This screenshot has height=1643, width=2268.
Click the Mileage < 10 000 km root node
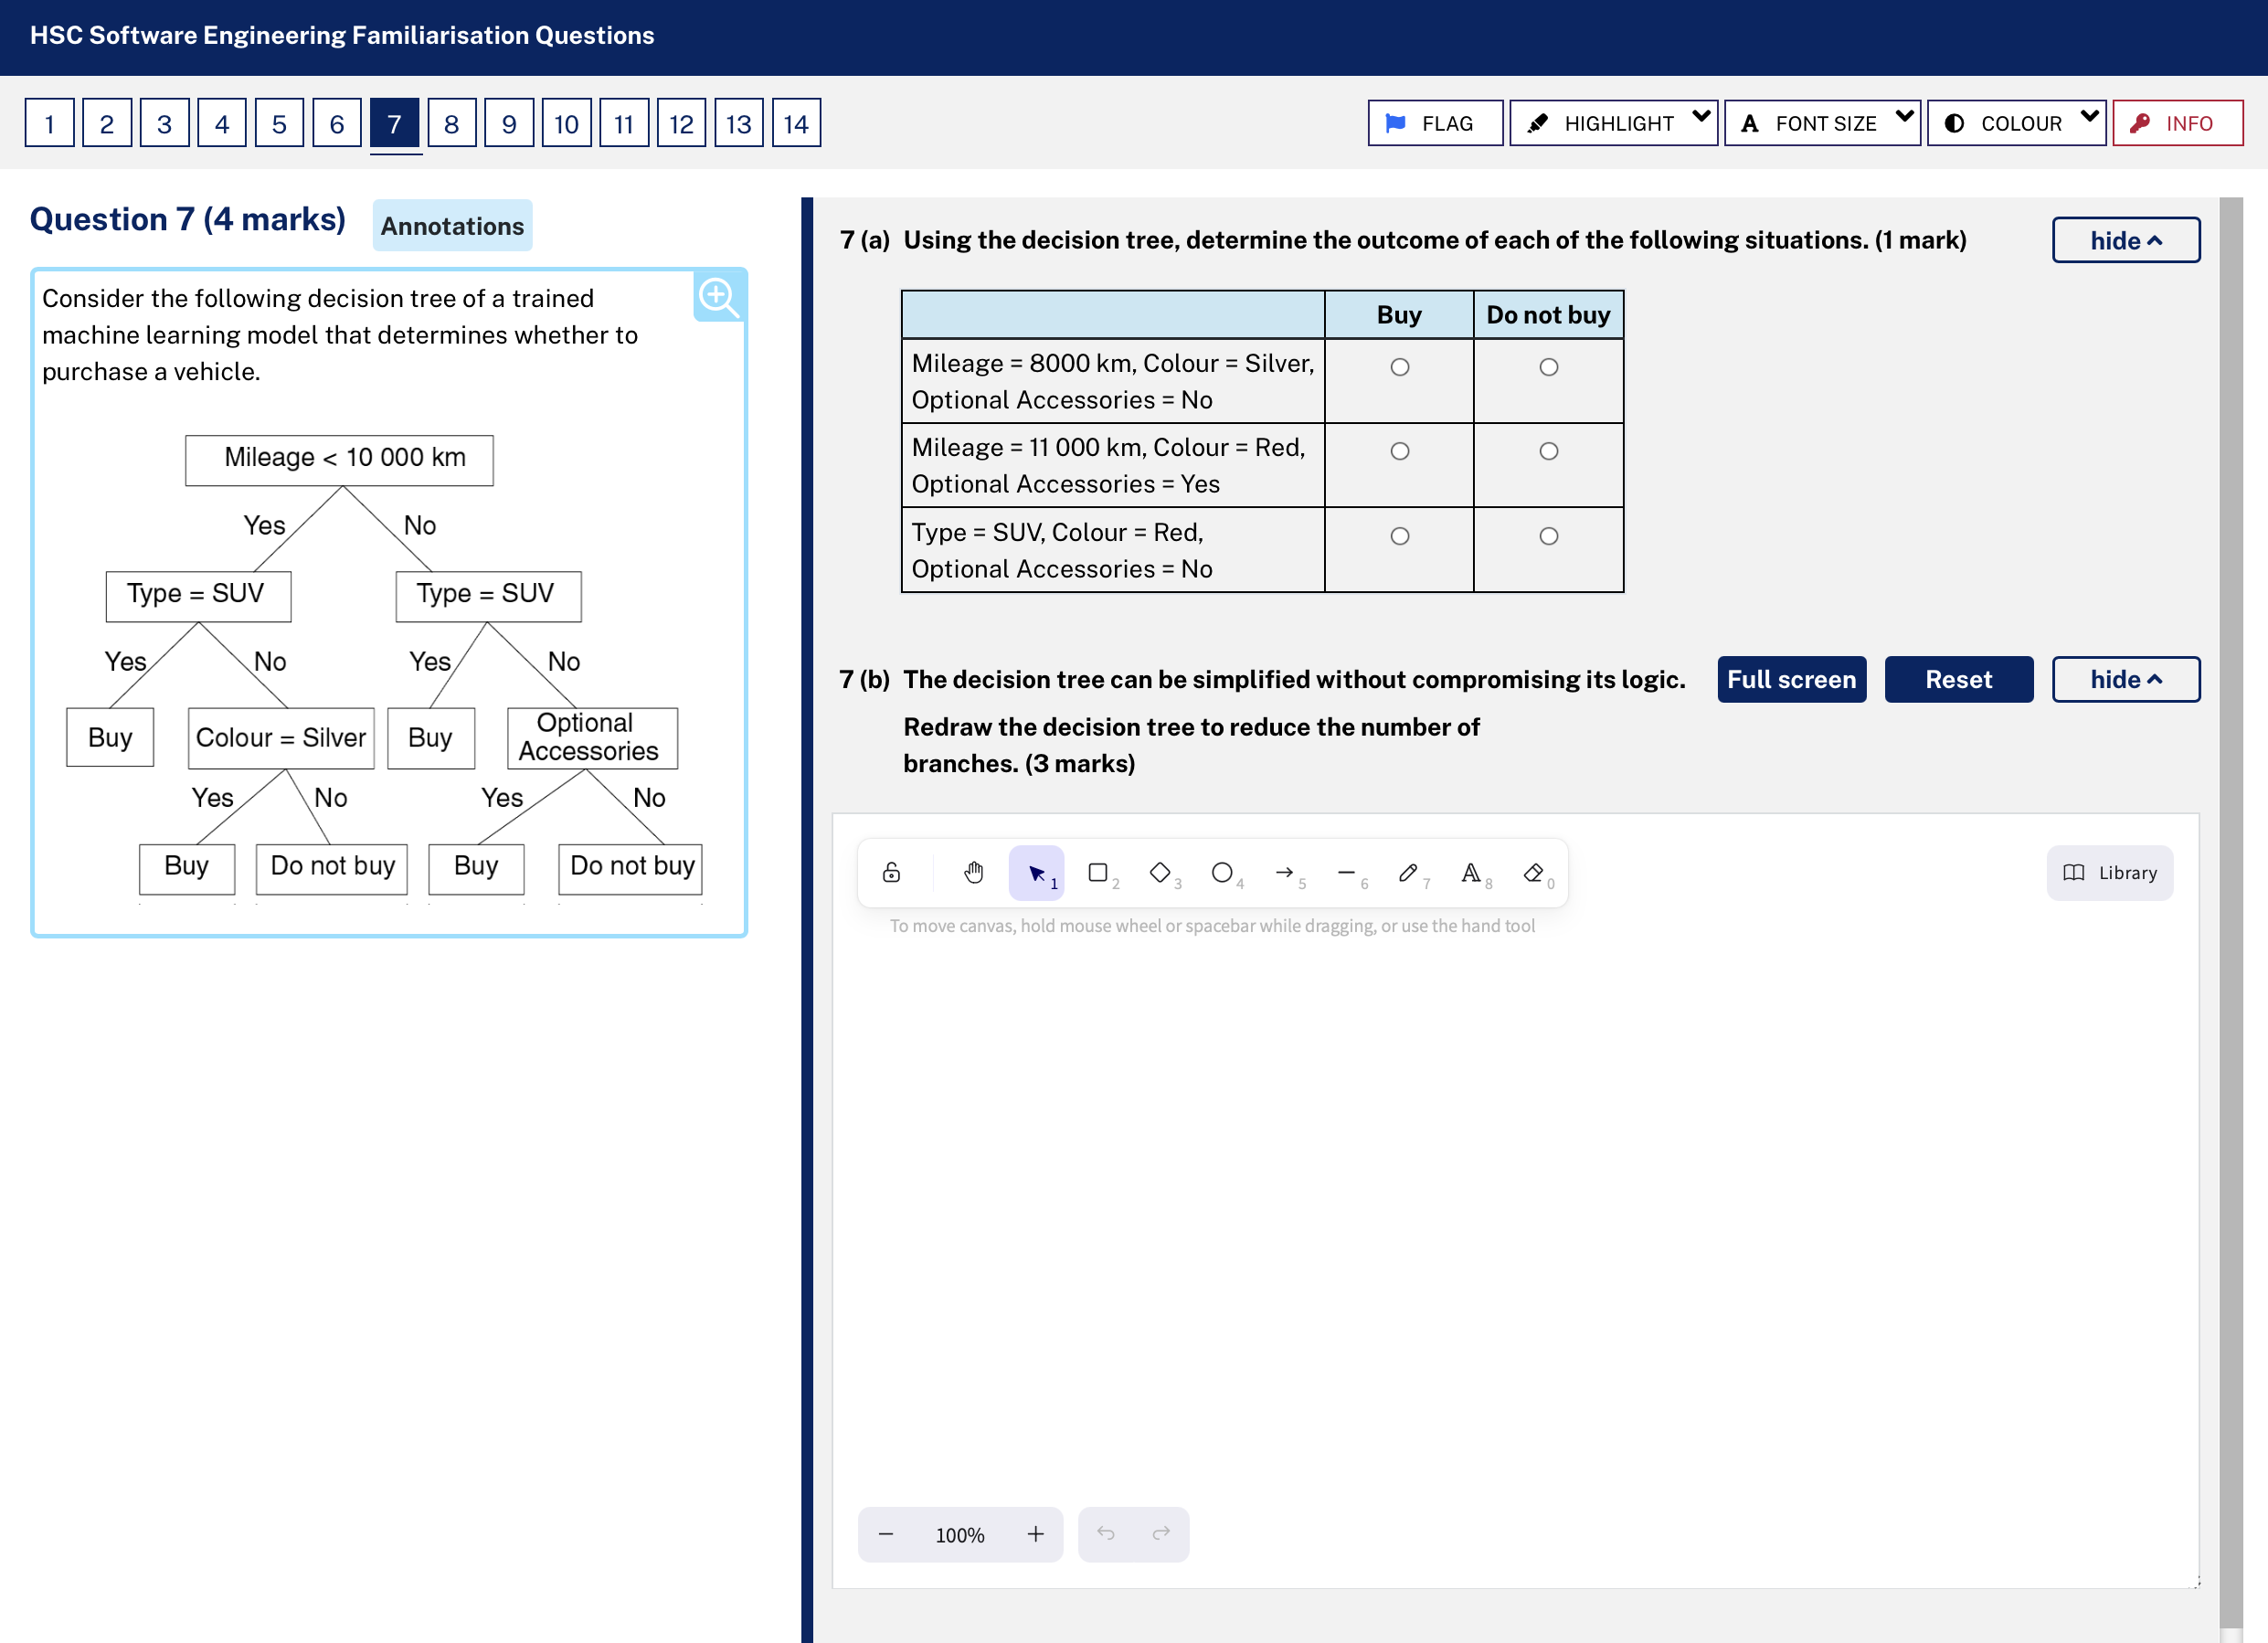click(x=339, y=460)
